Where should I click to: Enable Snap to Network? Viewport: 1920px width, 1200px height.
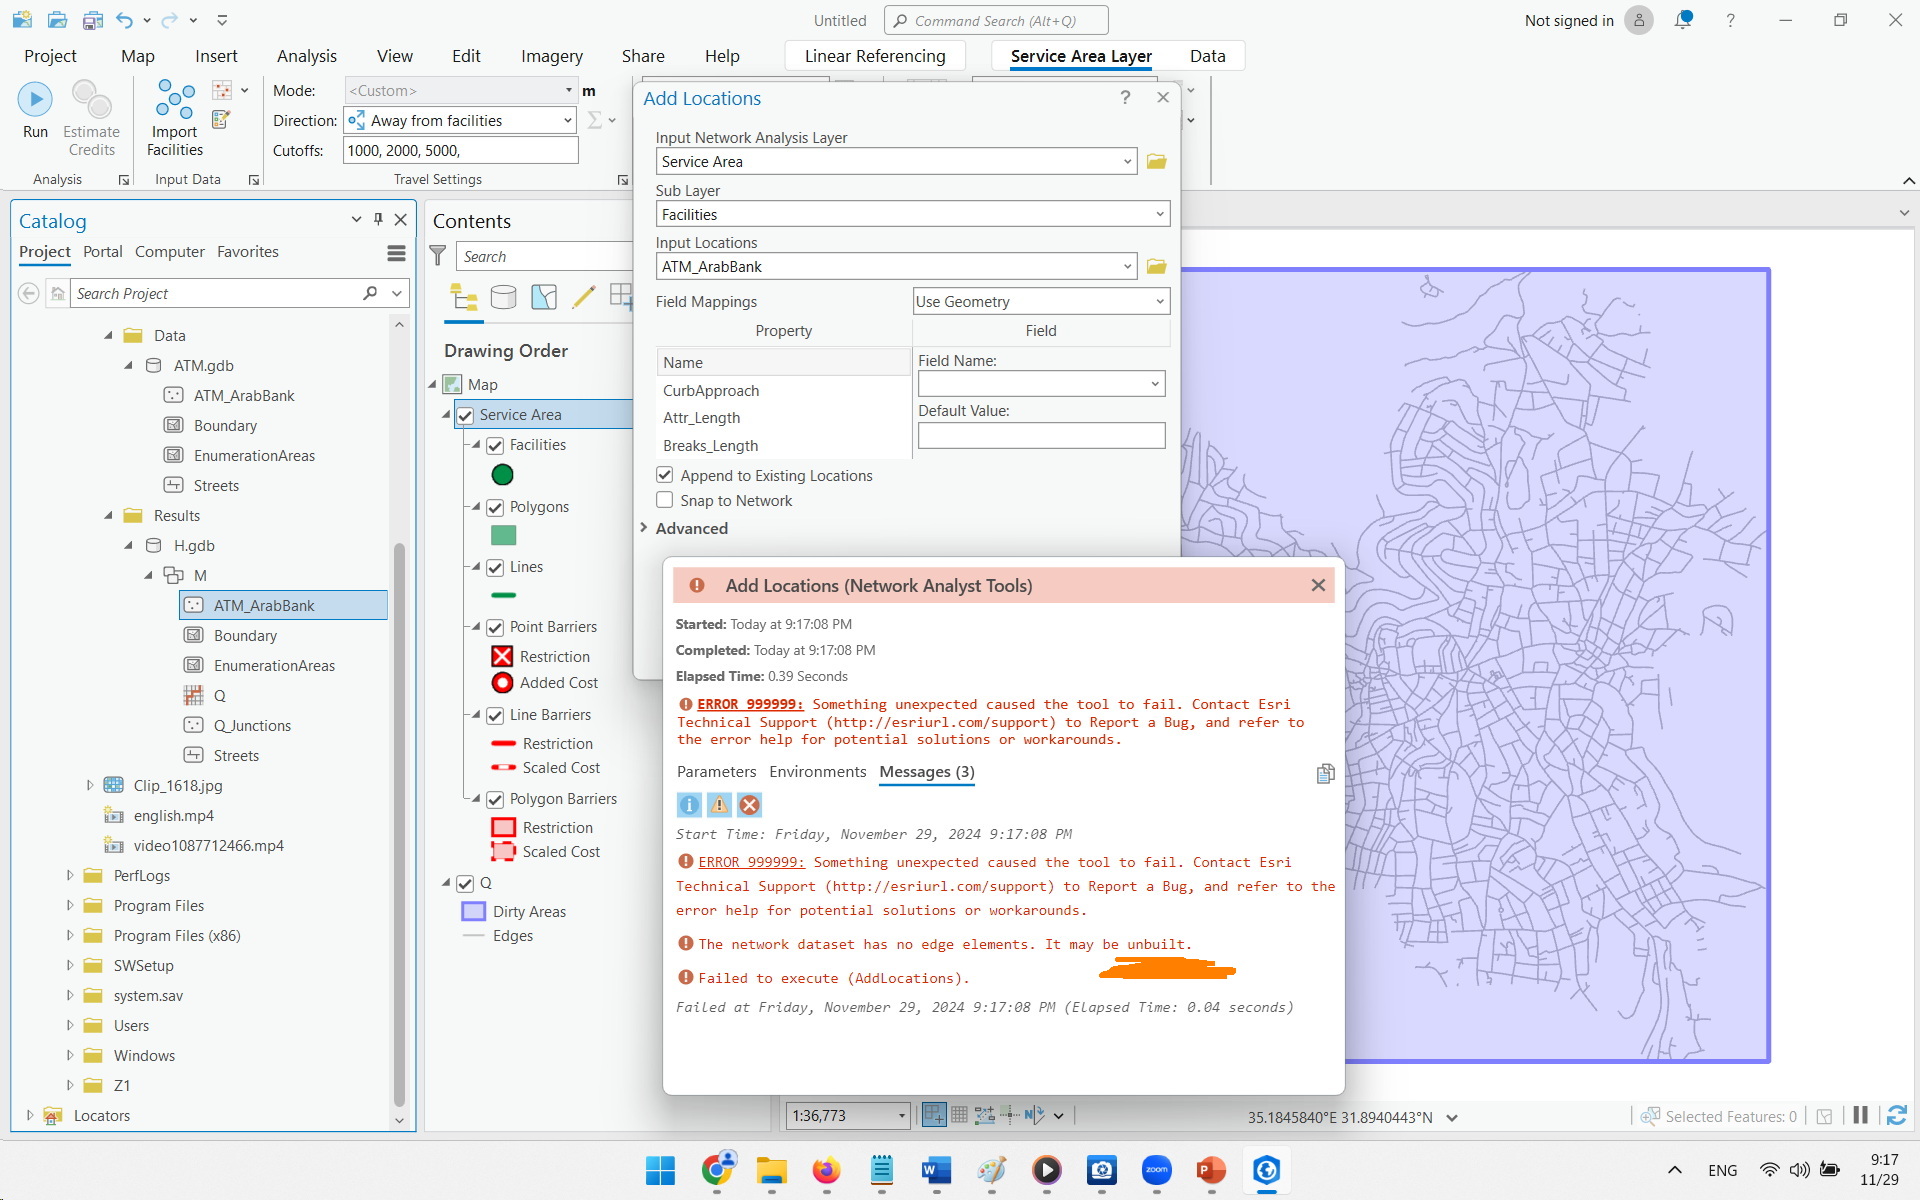click(x=665, y=500)
